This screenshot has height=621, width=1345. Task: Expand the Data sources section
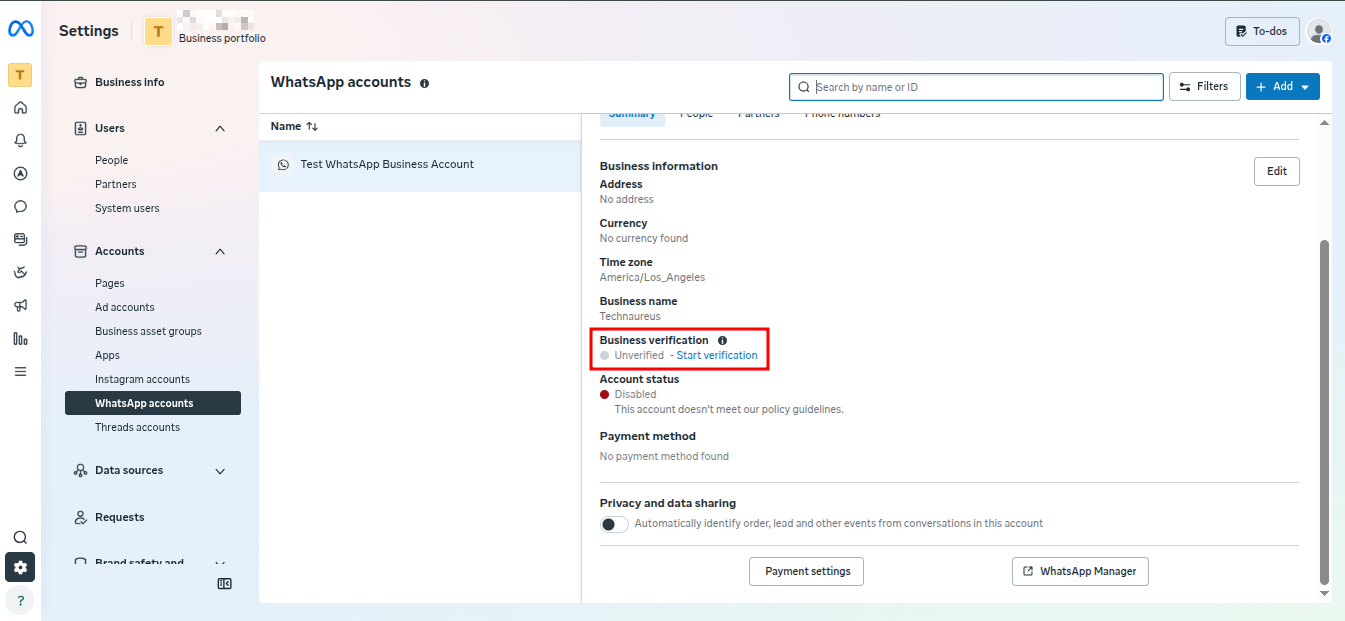coord(220,471)
